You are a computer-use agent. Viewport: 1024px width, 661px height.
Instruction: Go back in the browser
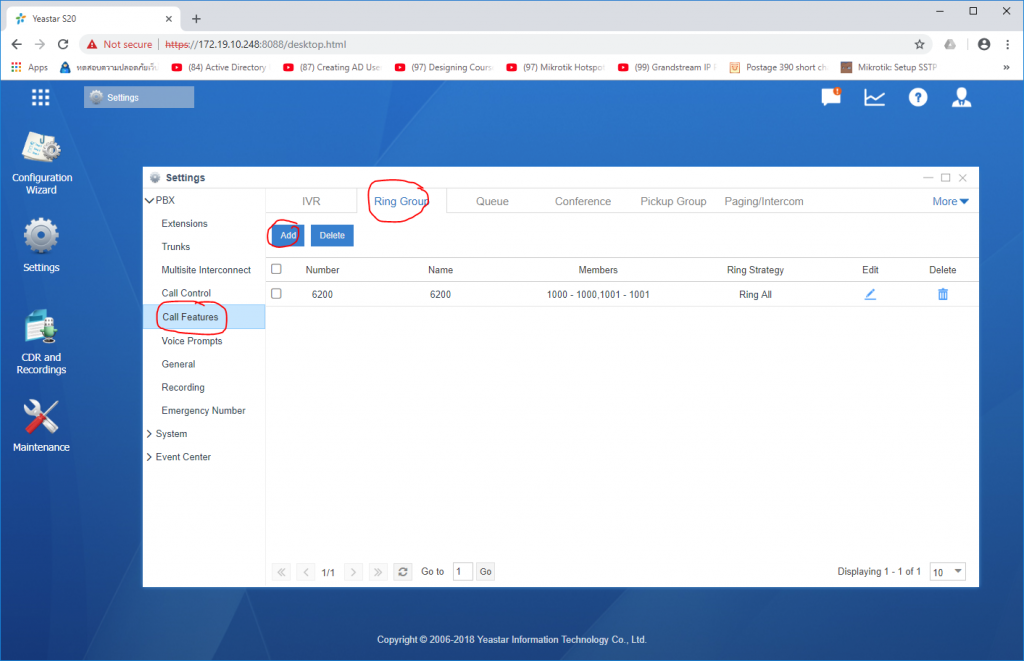[17, 44]
